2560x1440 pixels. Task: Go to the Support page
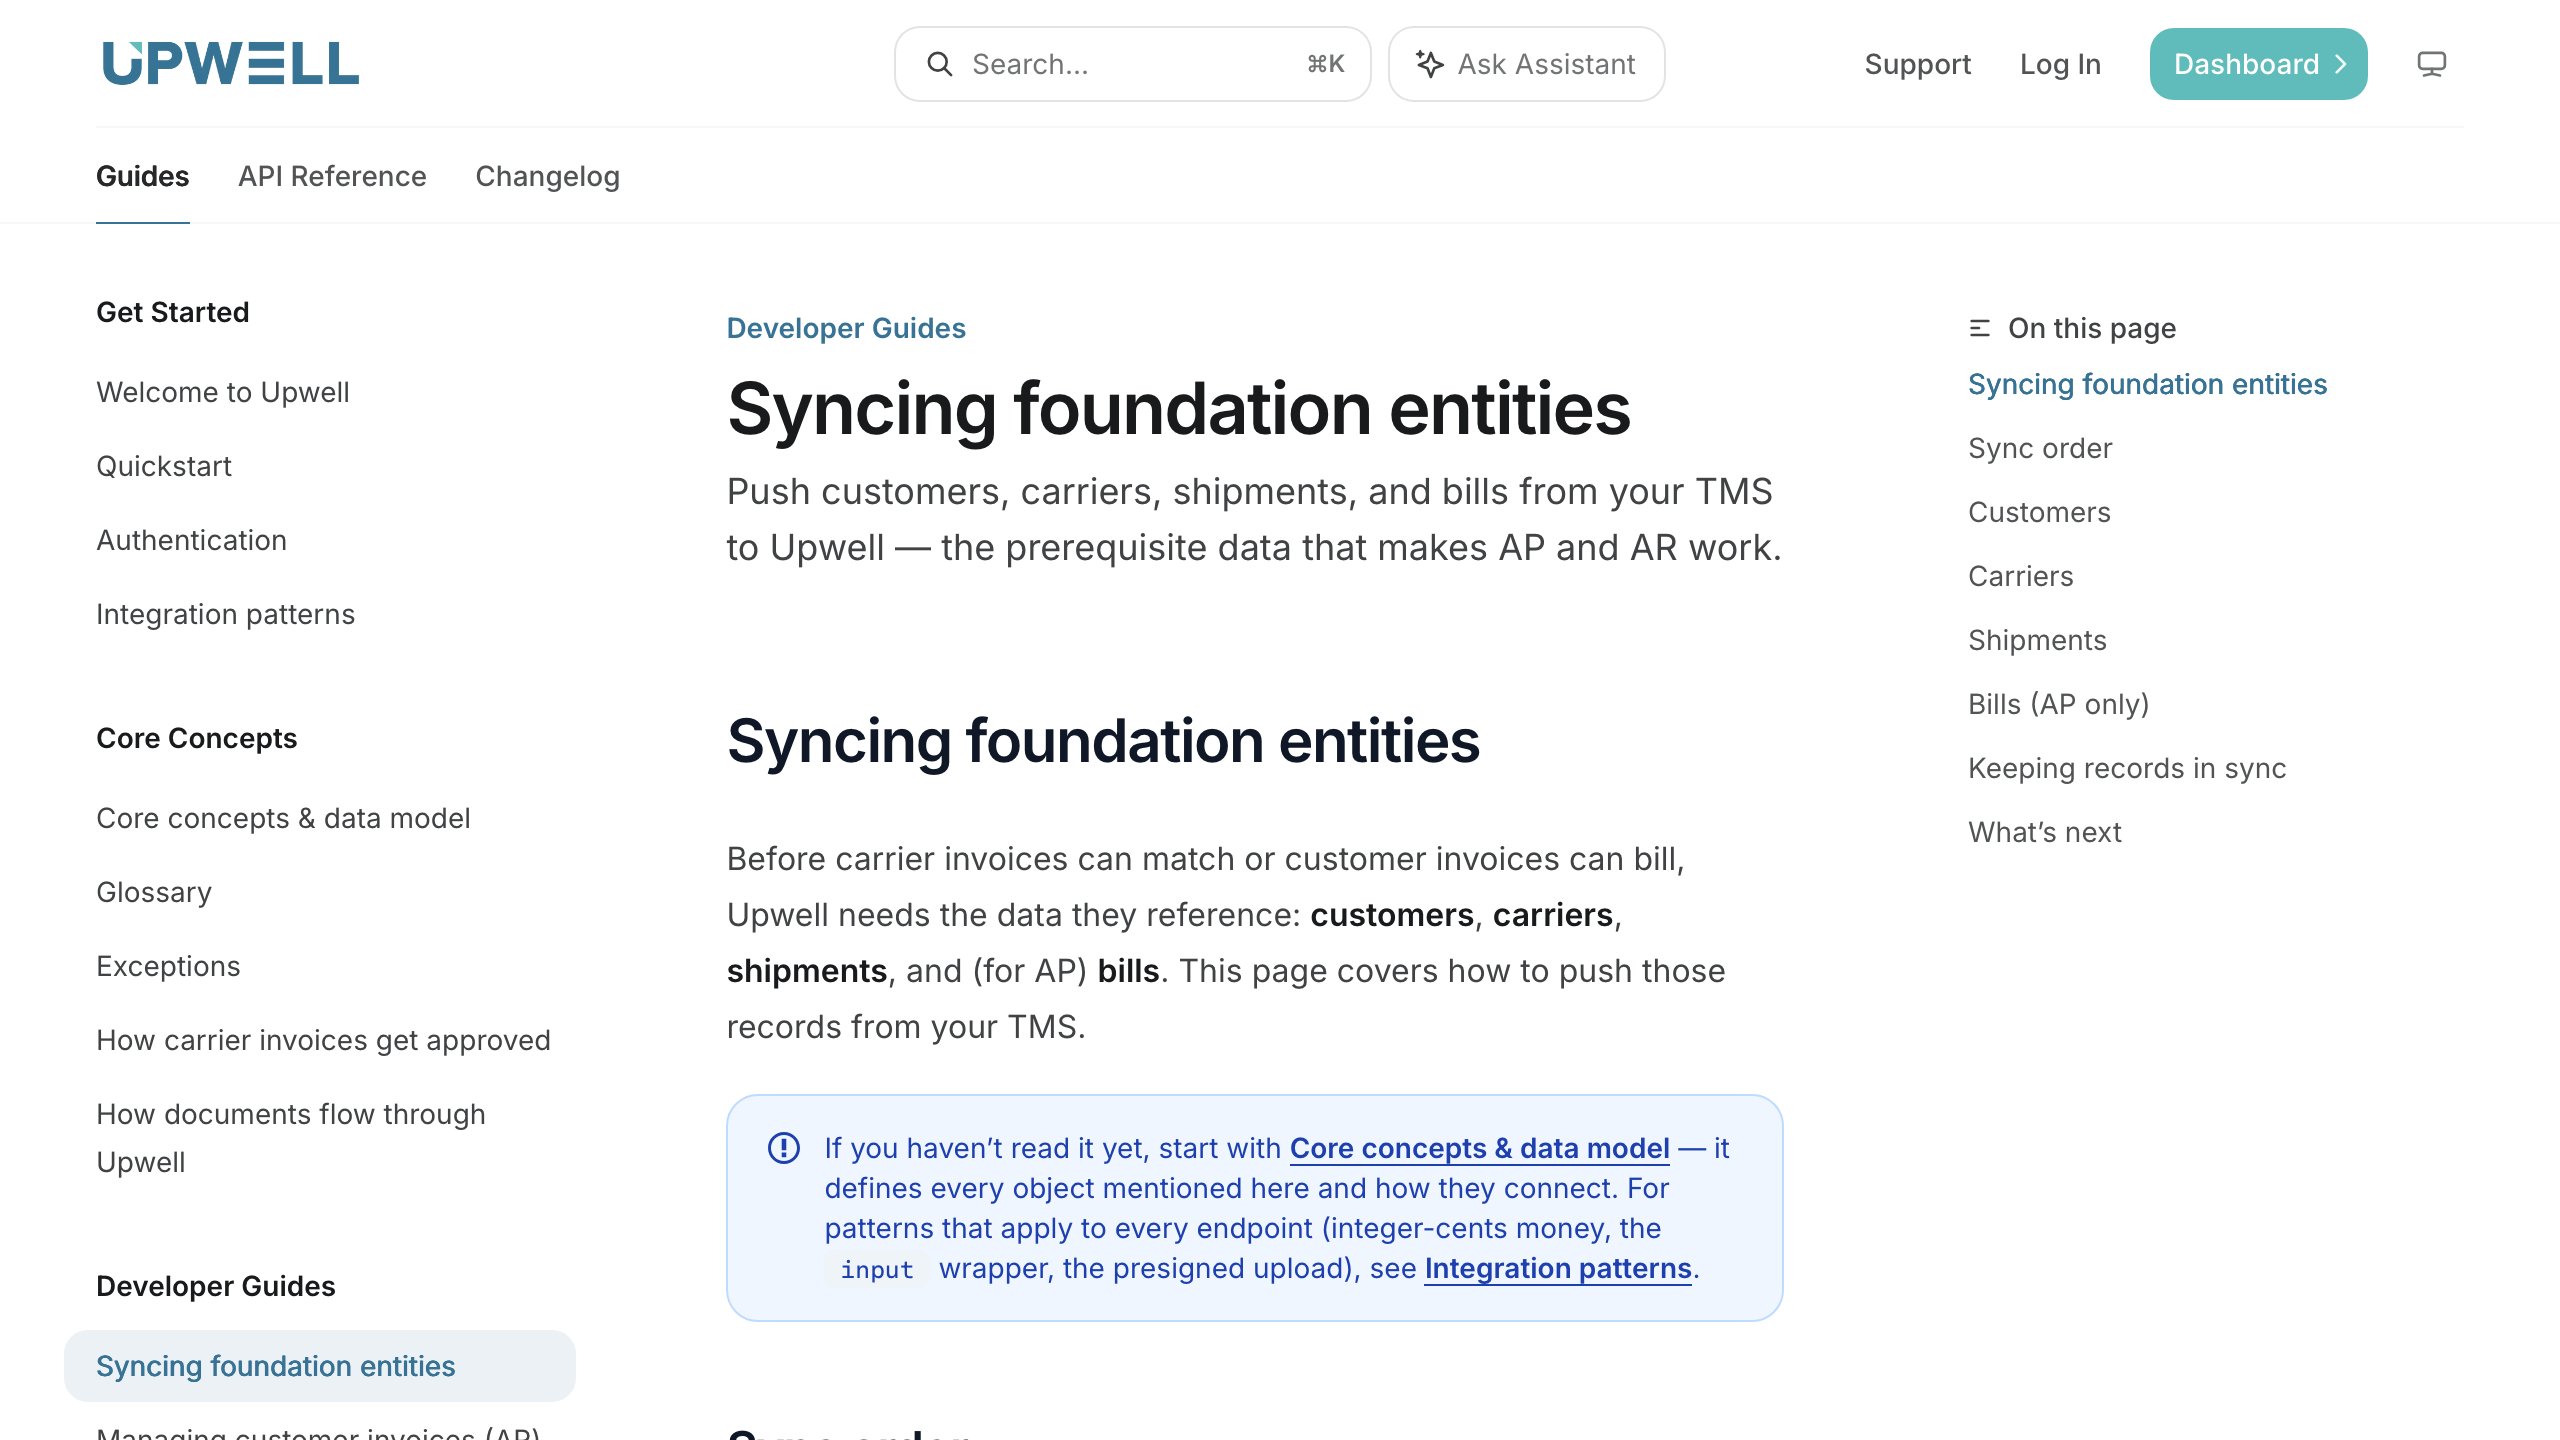pos(1917,64)
